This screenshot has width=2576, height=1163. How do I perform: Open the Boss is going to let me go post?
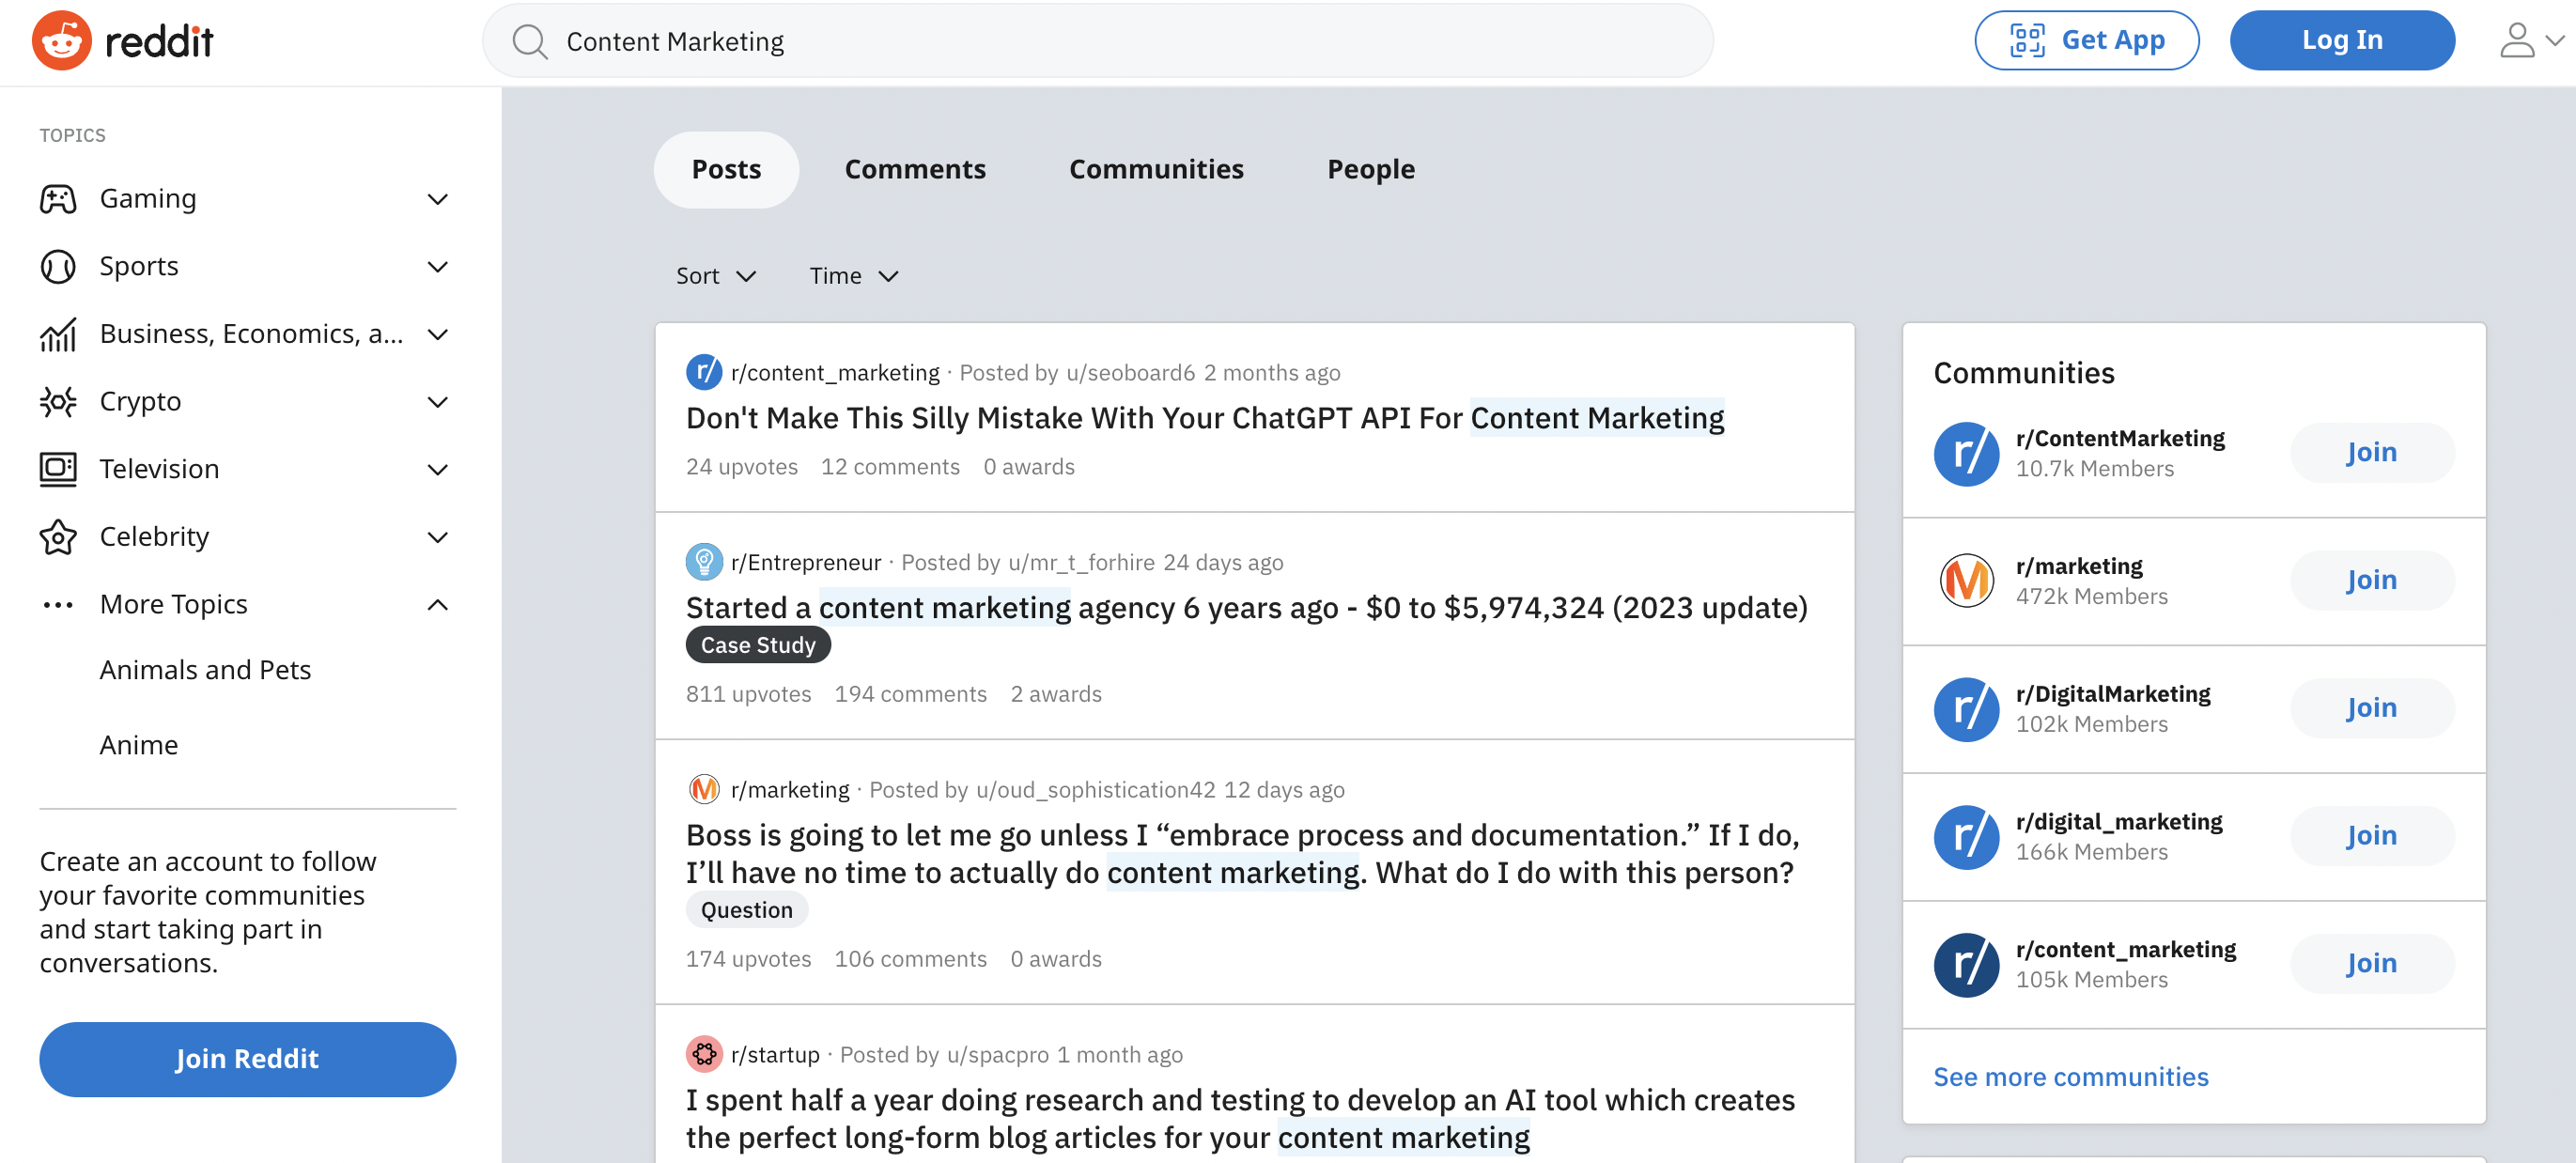click(x=1242, y=853)
